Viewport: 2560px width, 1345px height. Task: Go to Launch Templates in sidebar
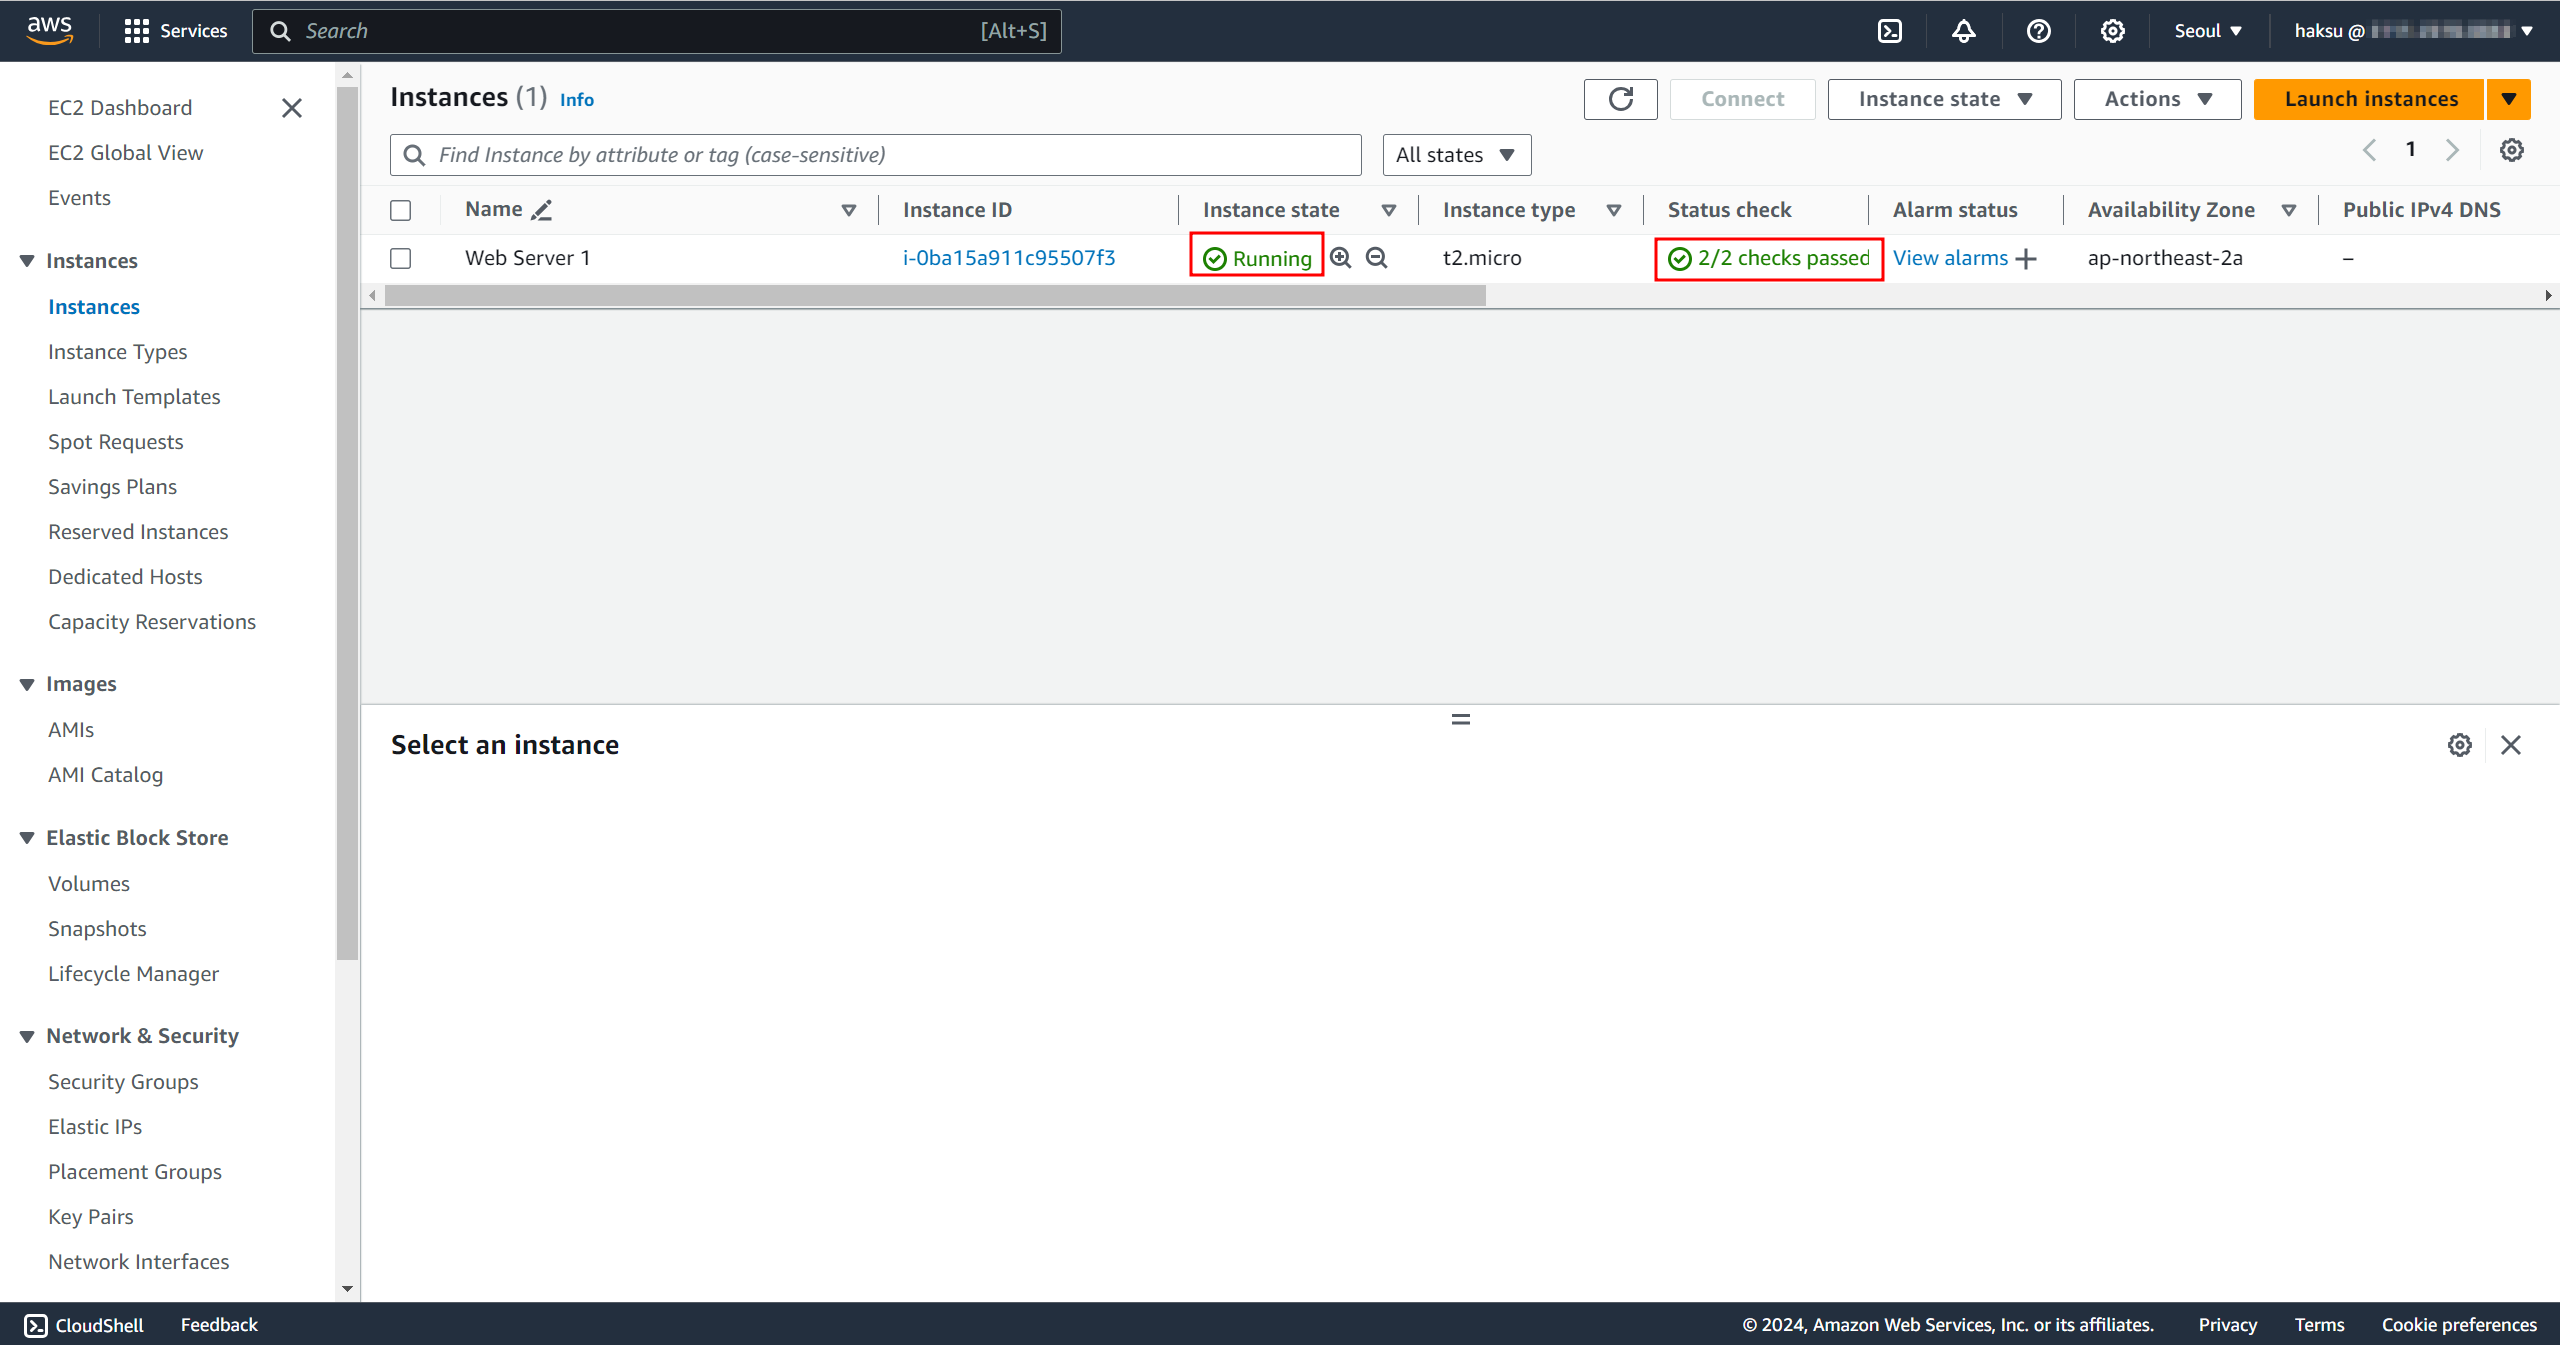tap(134, 397)
